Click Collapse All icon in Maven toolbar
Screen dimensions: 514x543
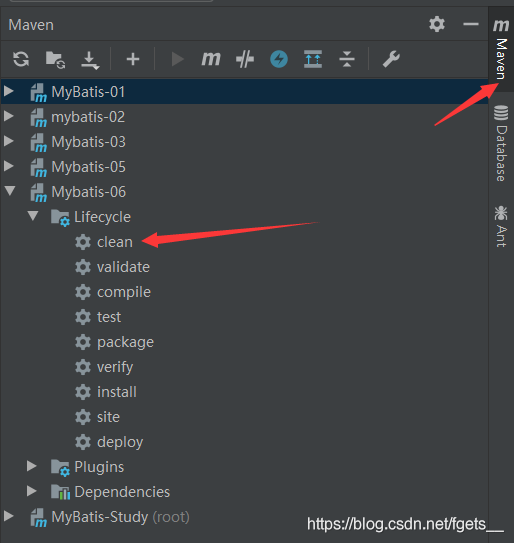347,59
